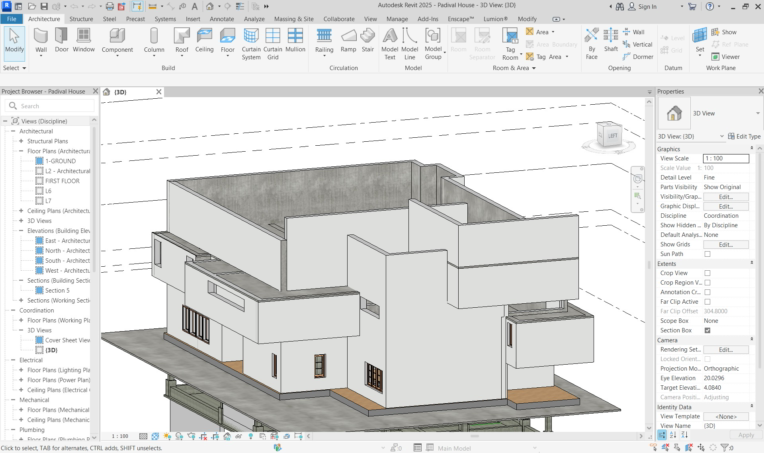Open the Annotate ribbon tab
764x453 pixels.
[222, 19]
